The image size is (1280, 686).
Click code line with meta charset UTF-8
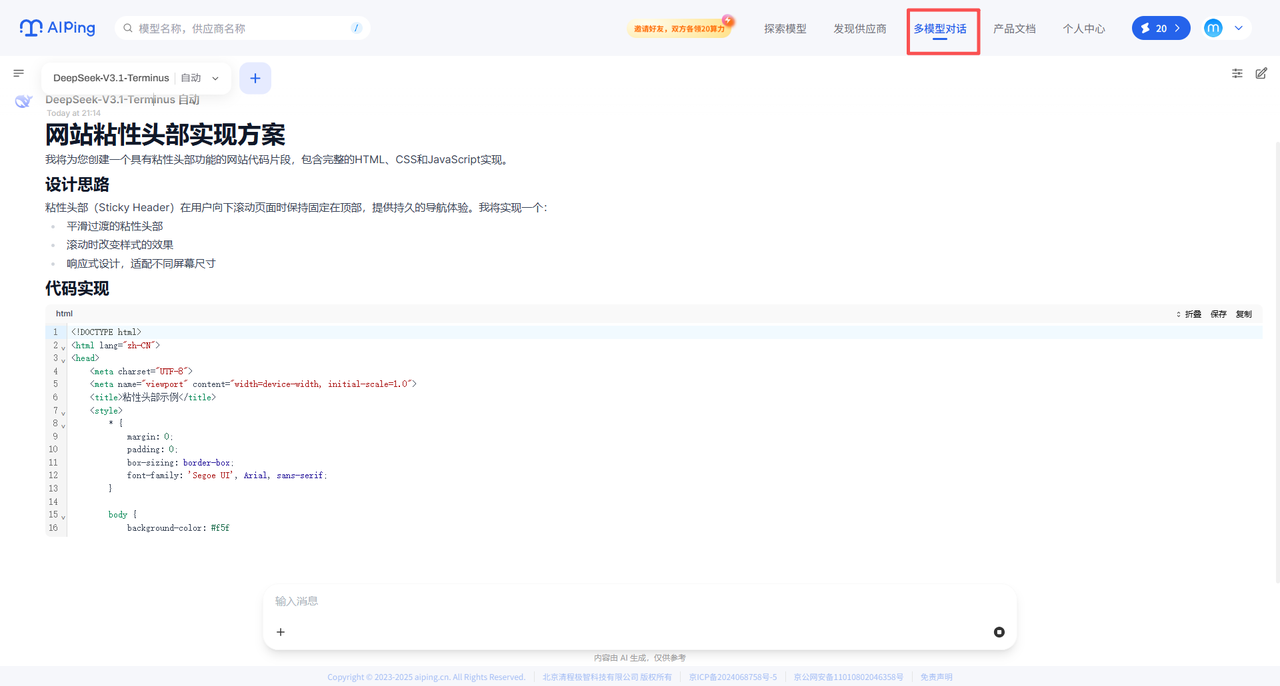point(141,371)
